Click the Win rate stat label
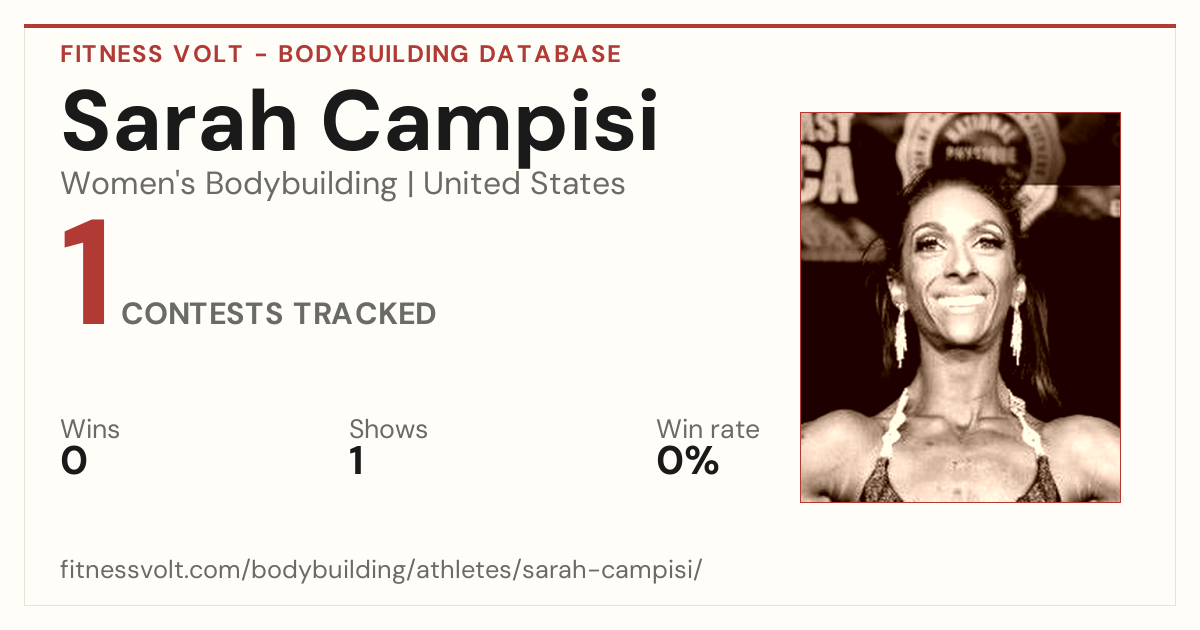Image resolution: width=1200 pixels, height=630 pixels. 707,430
